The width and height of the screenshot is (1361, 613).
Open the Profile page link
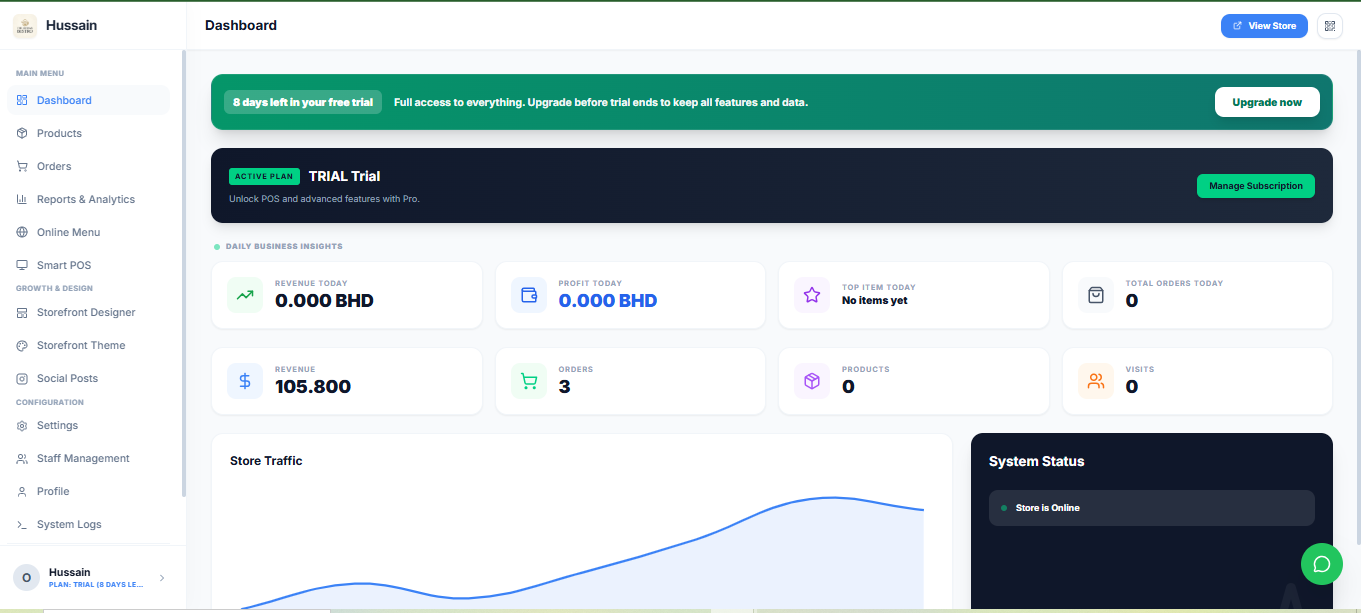(x=88, y=491)
